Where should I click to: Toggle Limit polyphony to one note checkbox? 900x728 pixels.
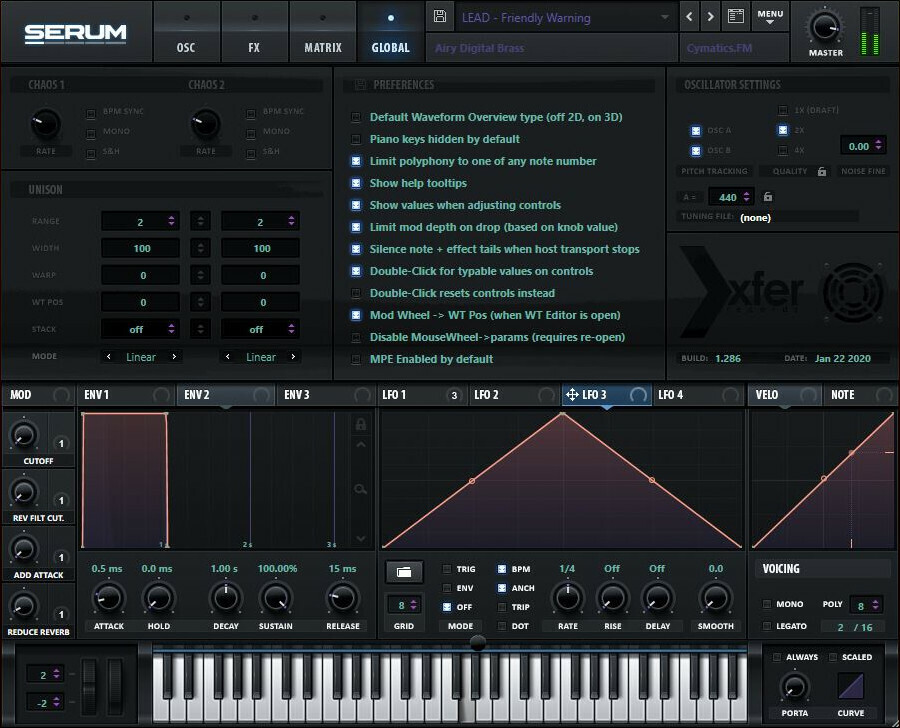tap(356, 161)
